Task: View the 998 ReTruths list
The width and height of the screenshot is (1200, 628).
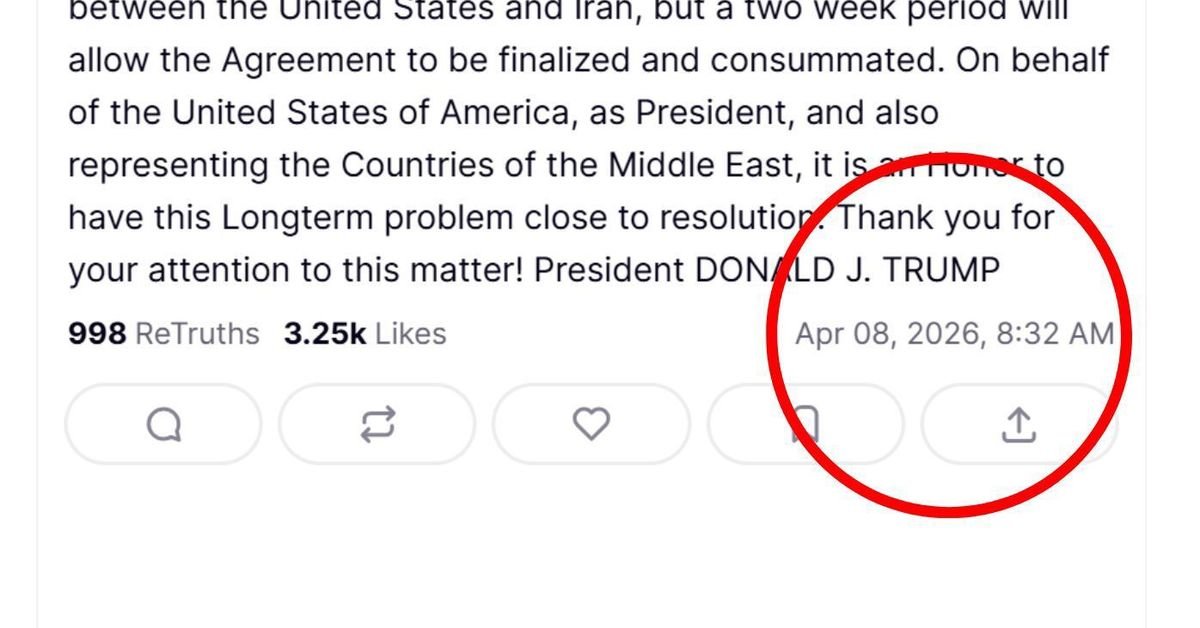Action: [x=164, y=333]
